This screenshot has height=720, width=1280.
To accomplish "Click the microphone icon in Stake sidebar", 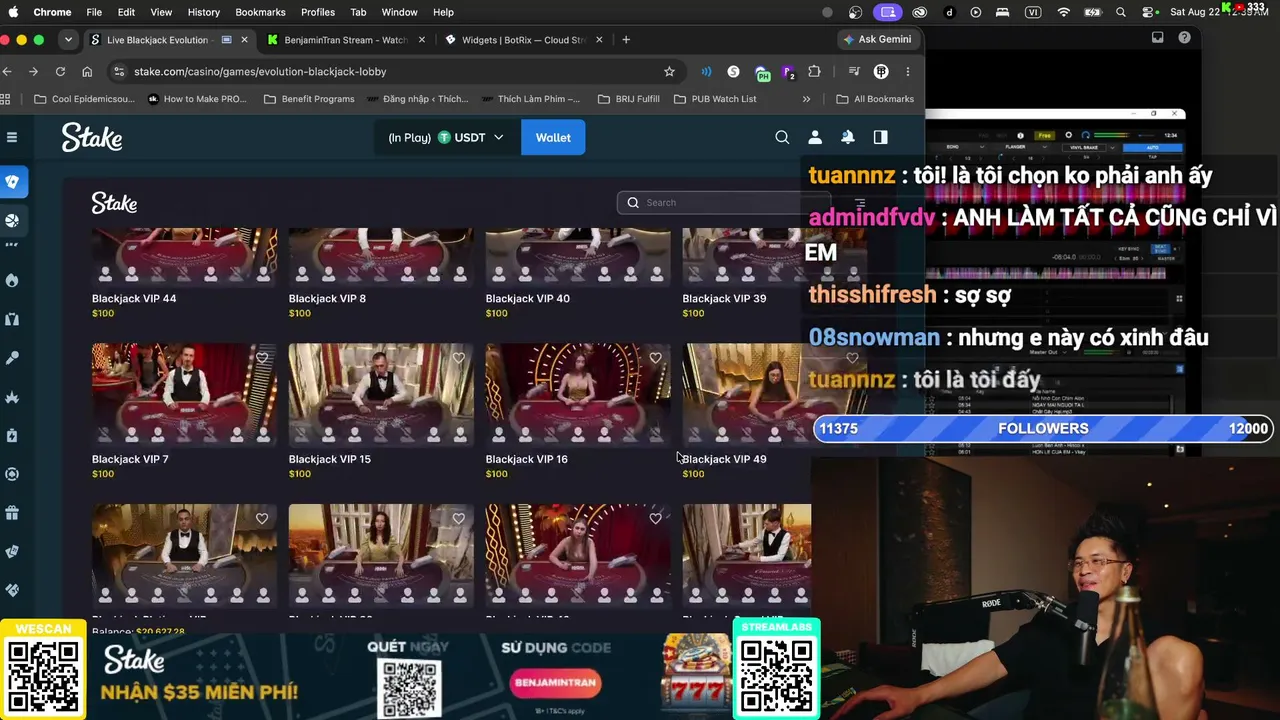I will 12,358.
